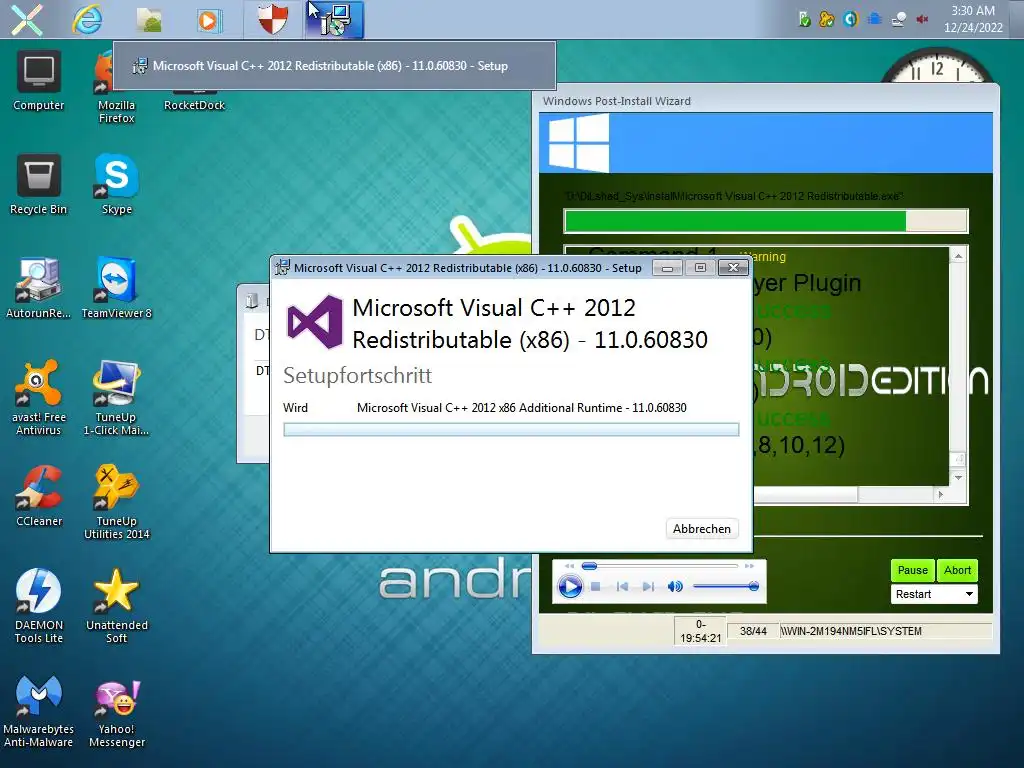Open TuneUp 1-Click Maintenance shortcut
Viewport: 1024px width, 768px height.
[x=116, y=398]
